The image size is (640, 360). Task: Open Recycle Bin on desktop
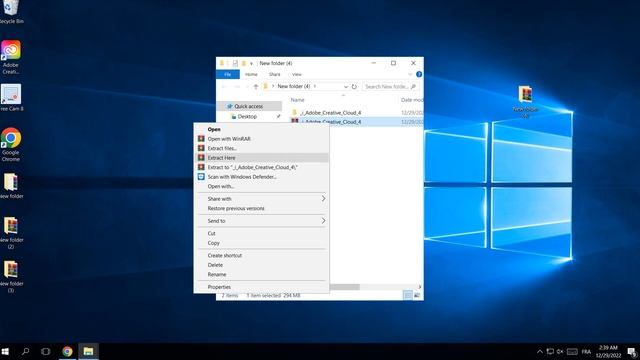coord(11,12)
